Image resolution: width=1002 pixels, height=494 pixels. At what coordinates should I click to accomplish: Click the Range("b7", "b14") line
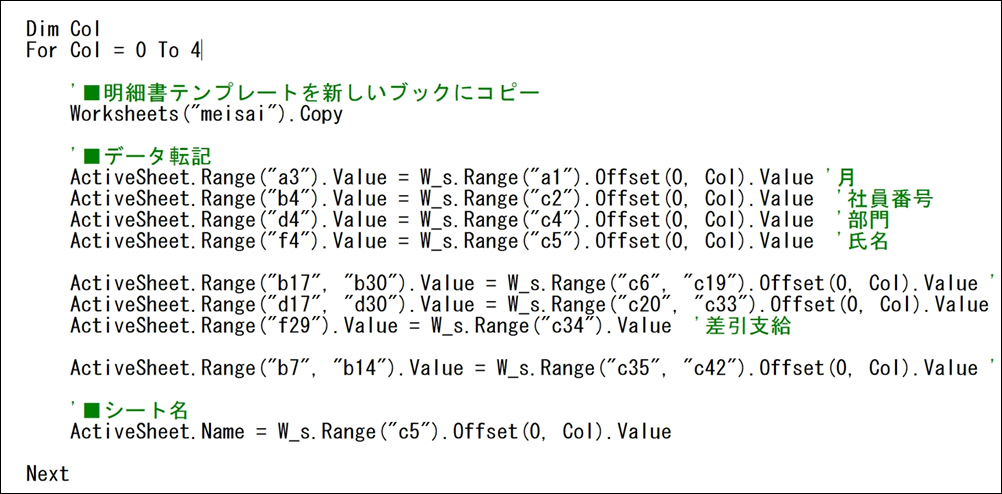click(520, 368)
